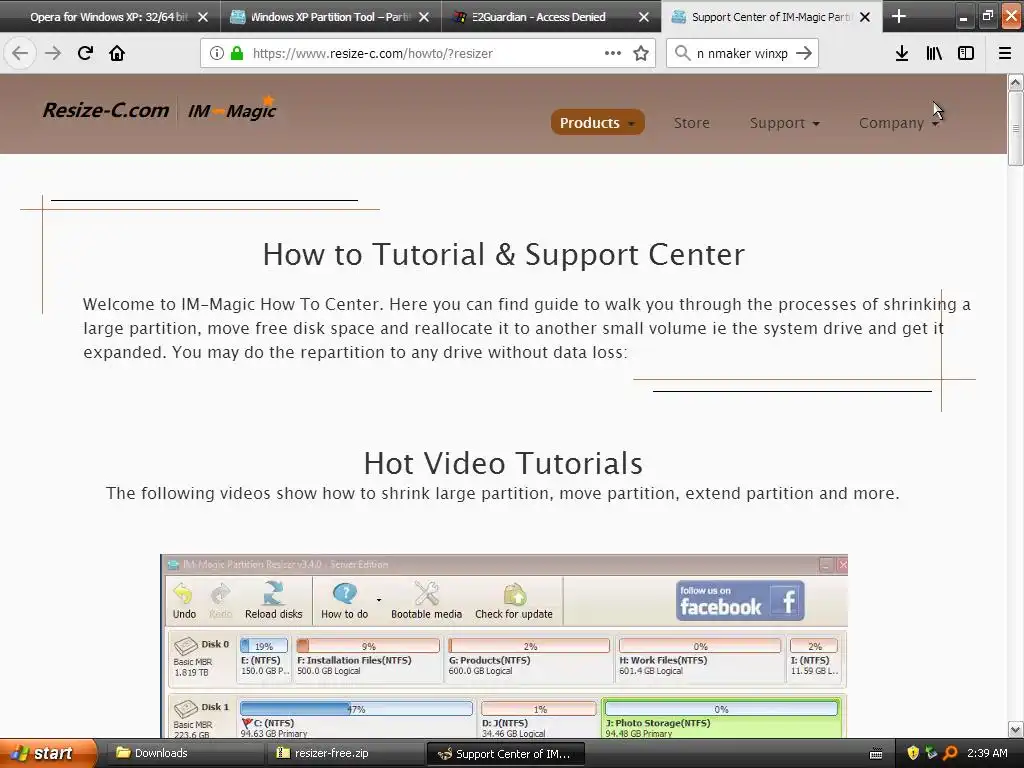Click the search box containing nmaker winxp
This screenshot has height=768, width=1024.
point(742,54)
